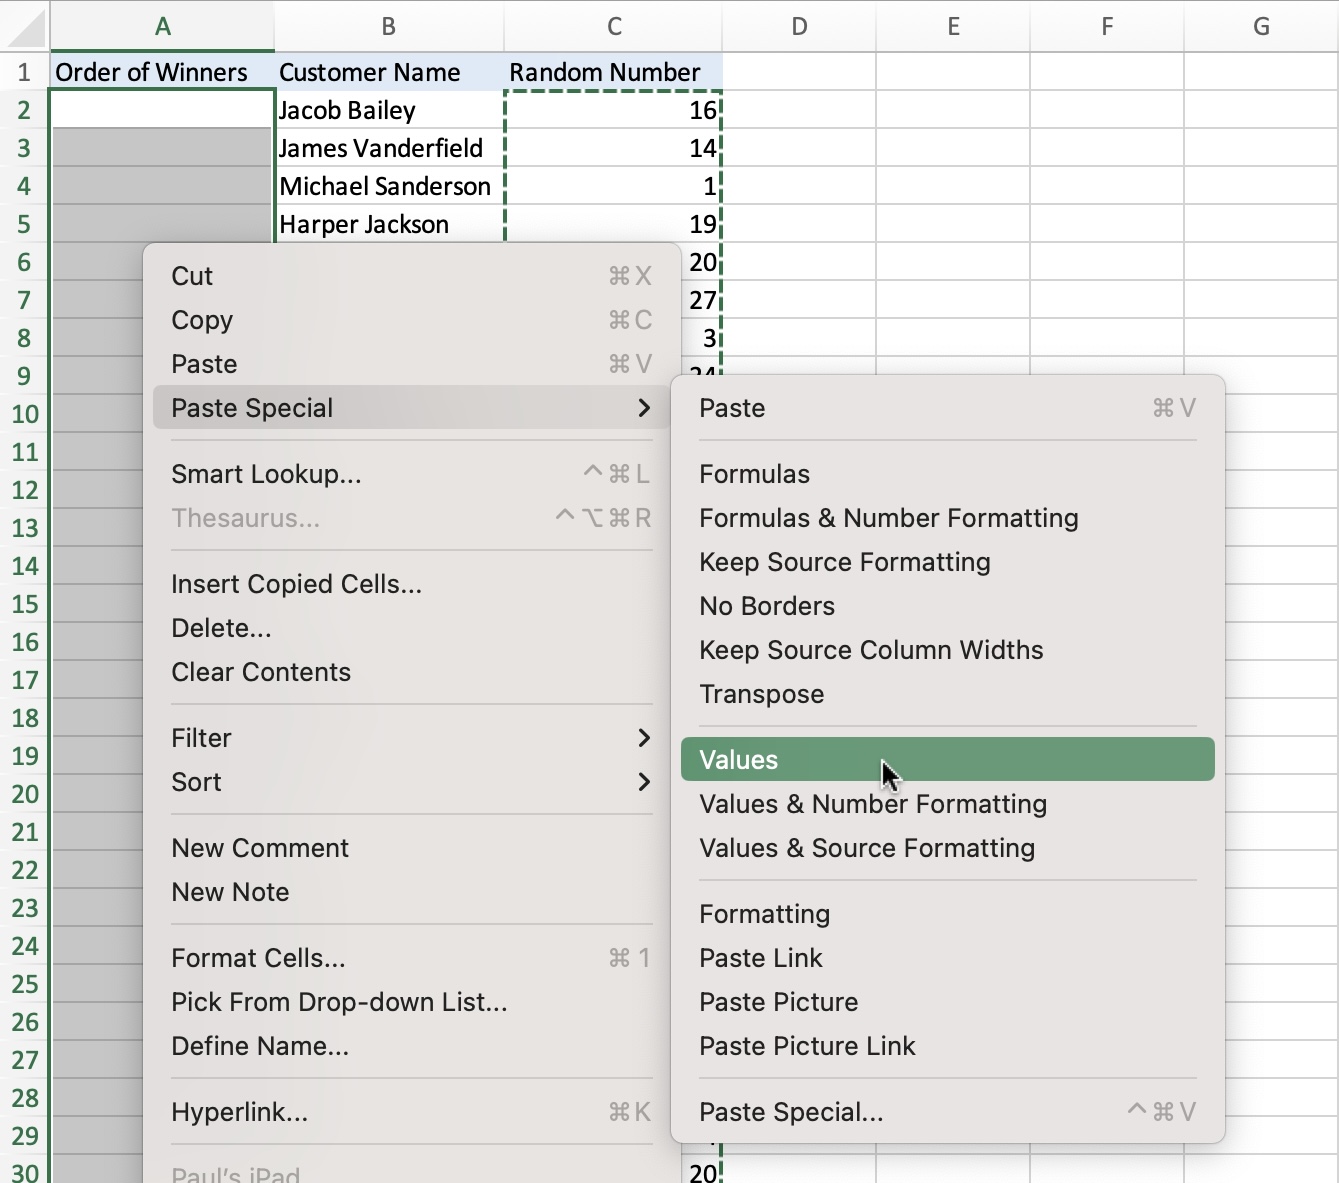Insert a Hyperlink from the context menu
The height and width of the screenshot is (1183, 1339).
[x=411, y=1112]
